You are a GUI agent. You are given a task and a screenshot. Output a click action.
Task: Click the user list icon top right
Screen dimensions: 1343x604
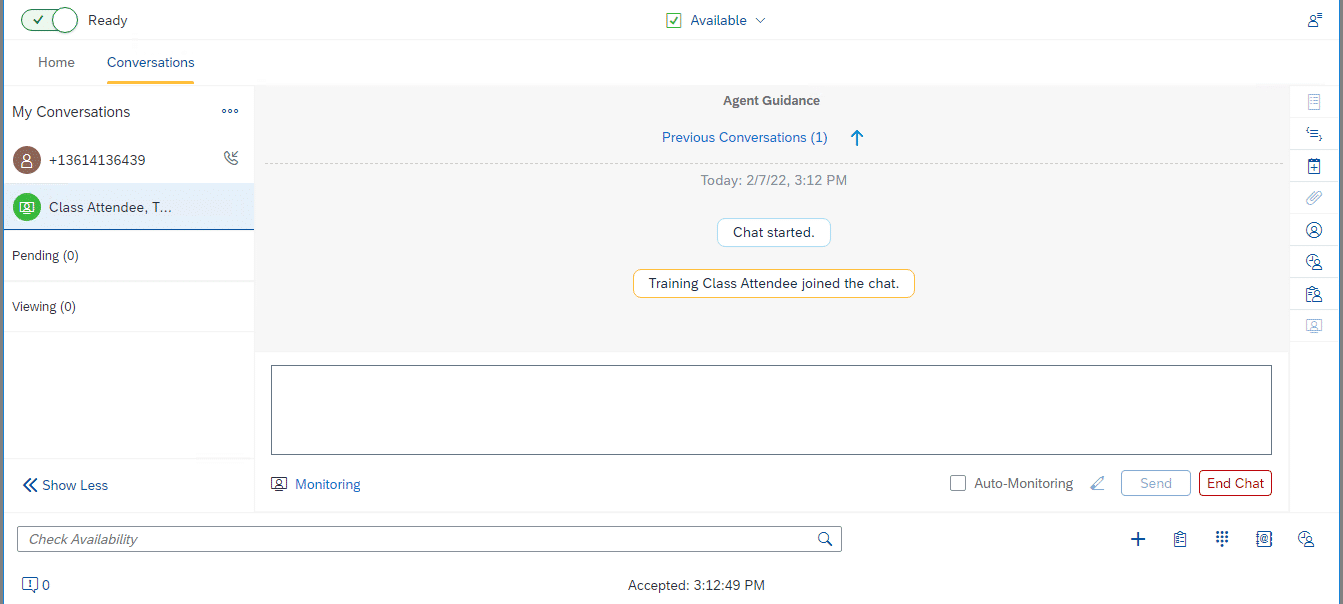1314,20
